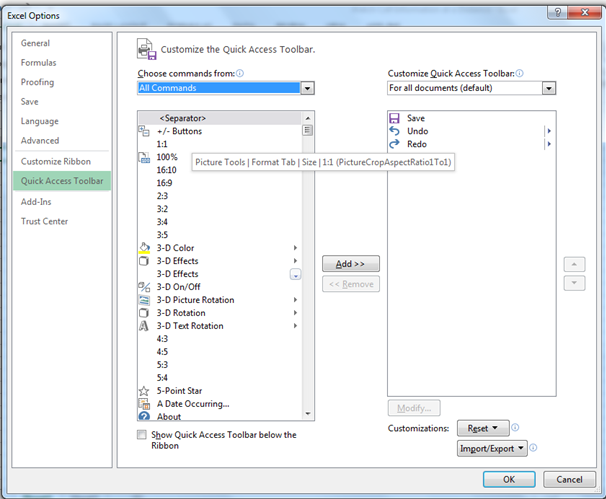Screen dimensions: 606x499
Task: Expand the Undo split arrow in toolbar list
Action: point(549,131)
